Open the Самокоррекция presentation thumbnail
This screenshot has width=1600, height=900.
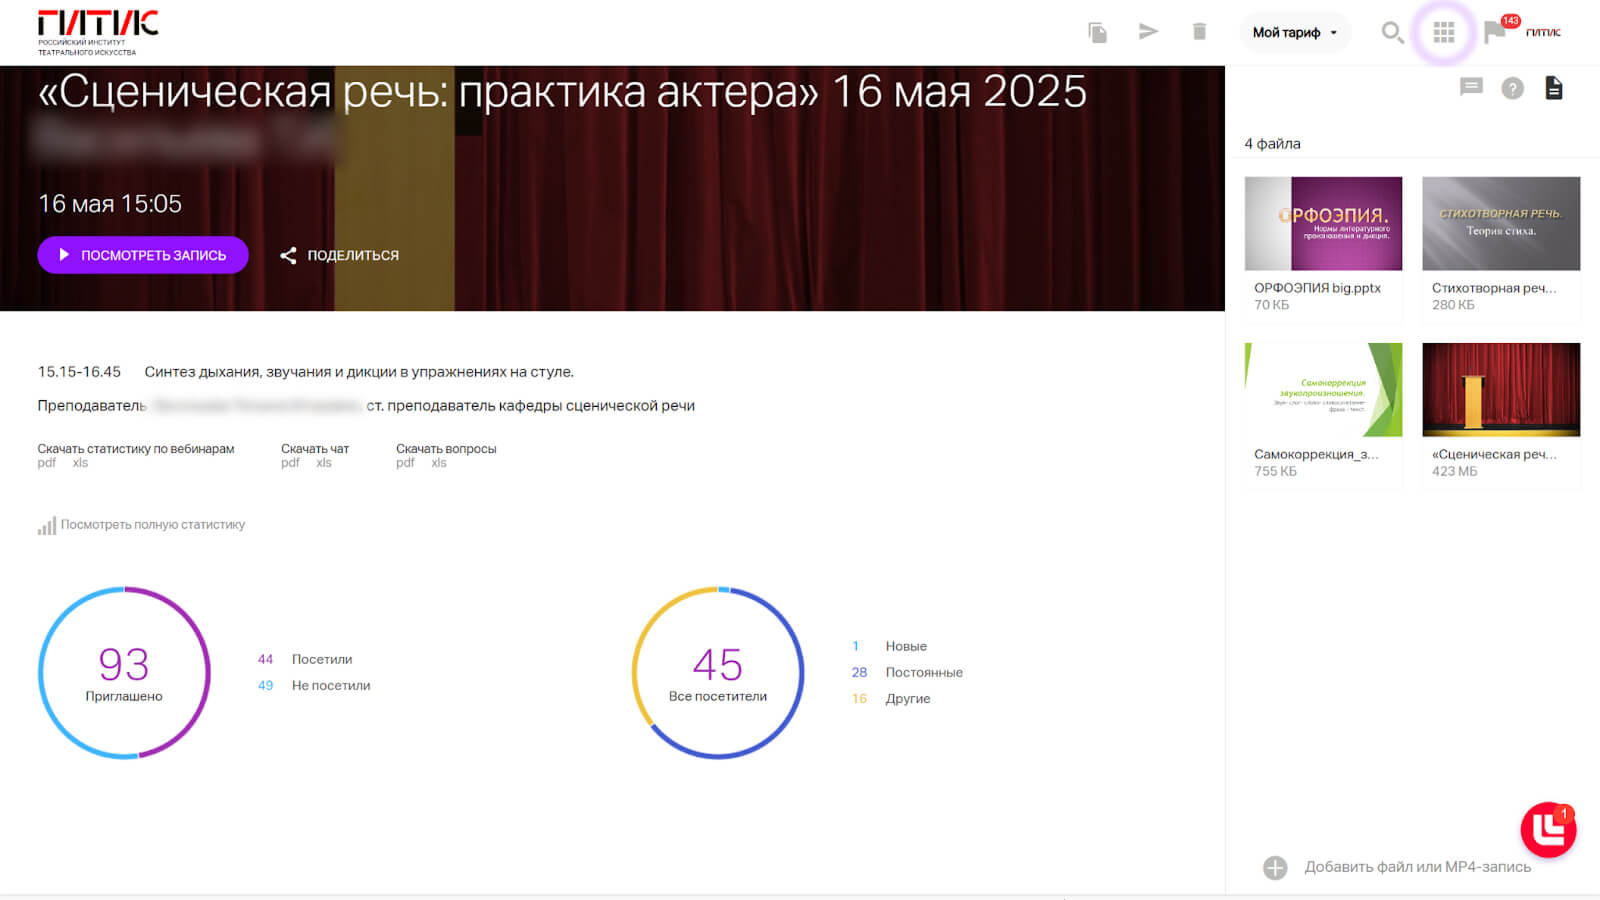coord(1322,390)
